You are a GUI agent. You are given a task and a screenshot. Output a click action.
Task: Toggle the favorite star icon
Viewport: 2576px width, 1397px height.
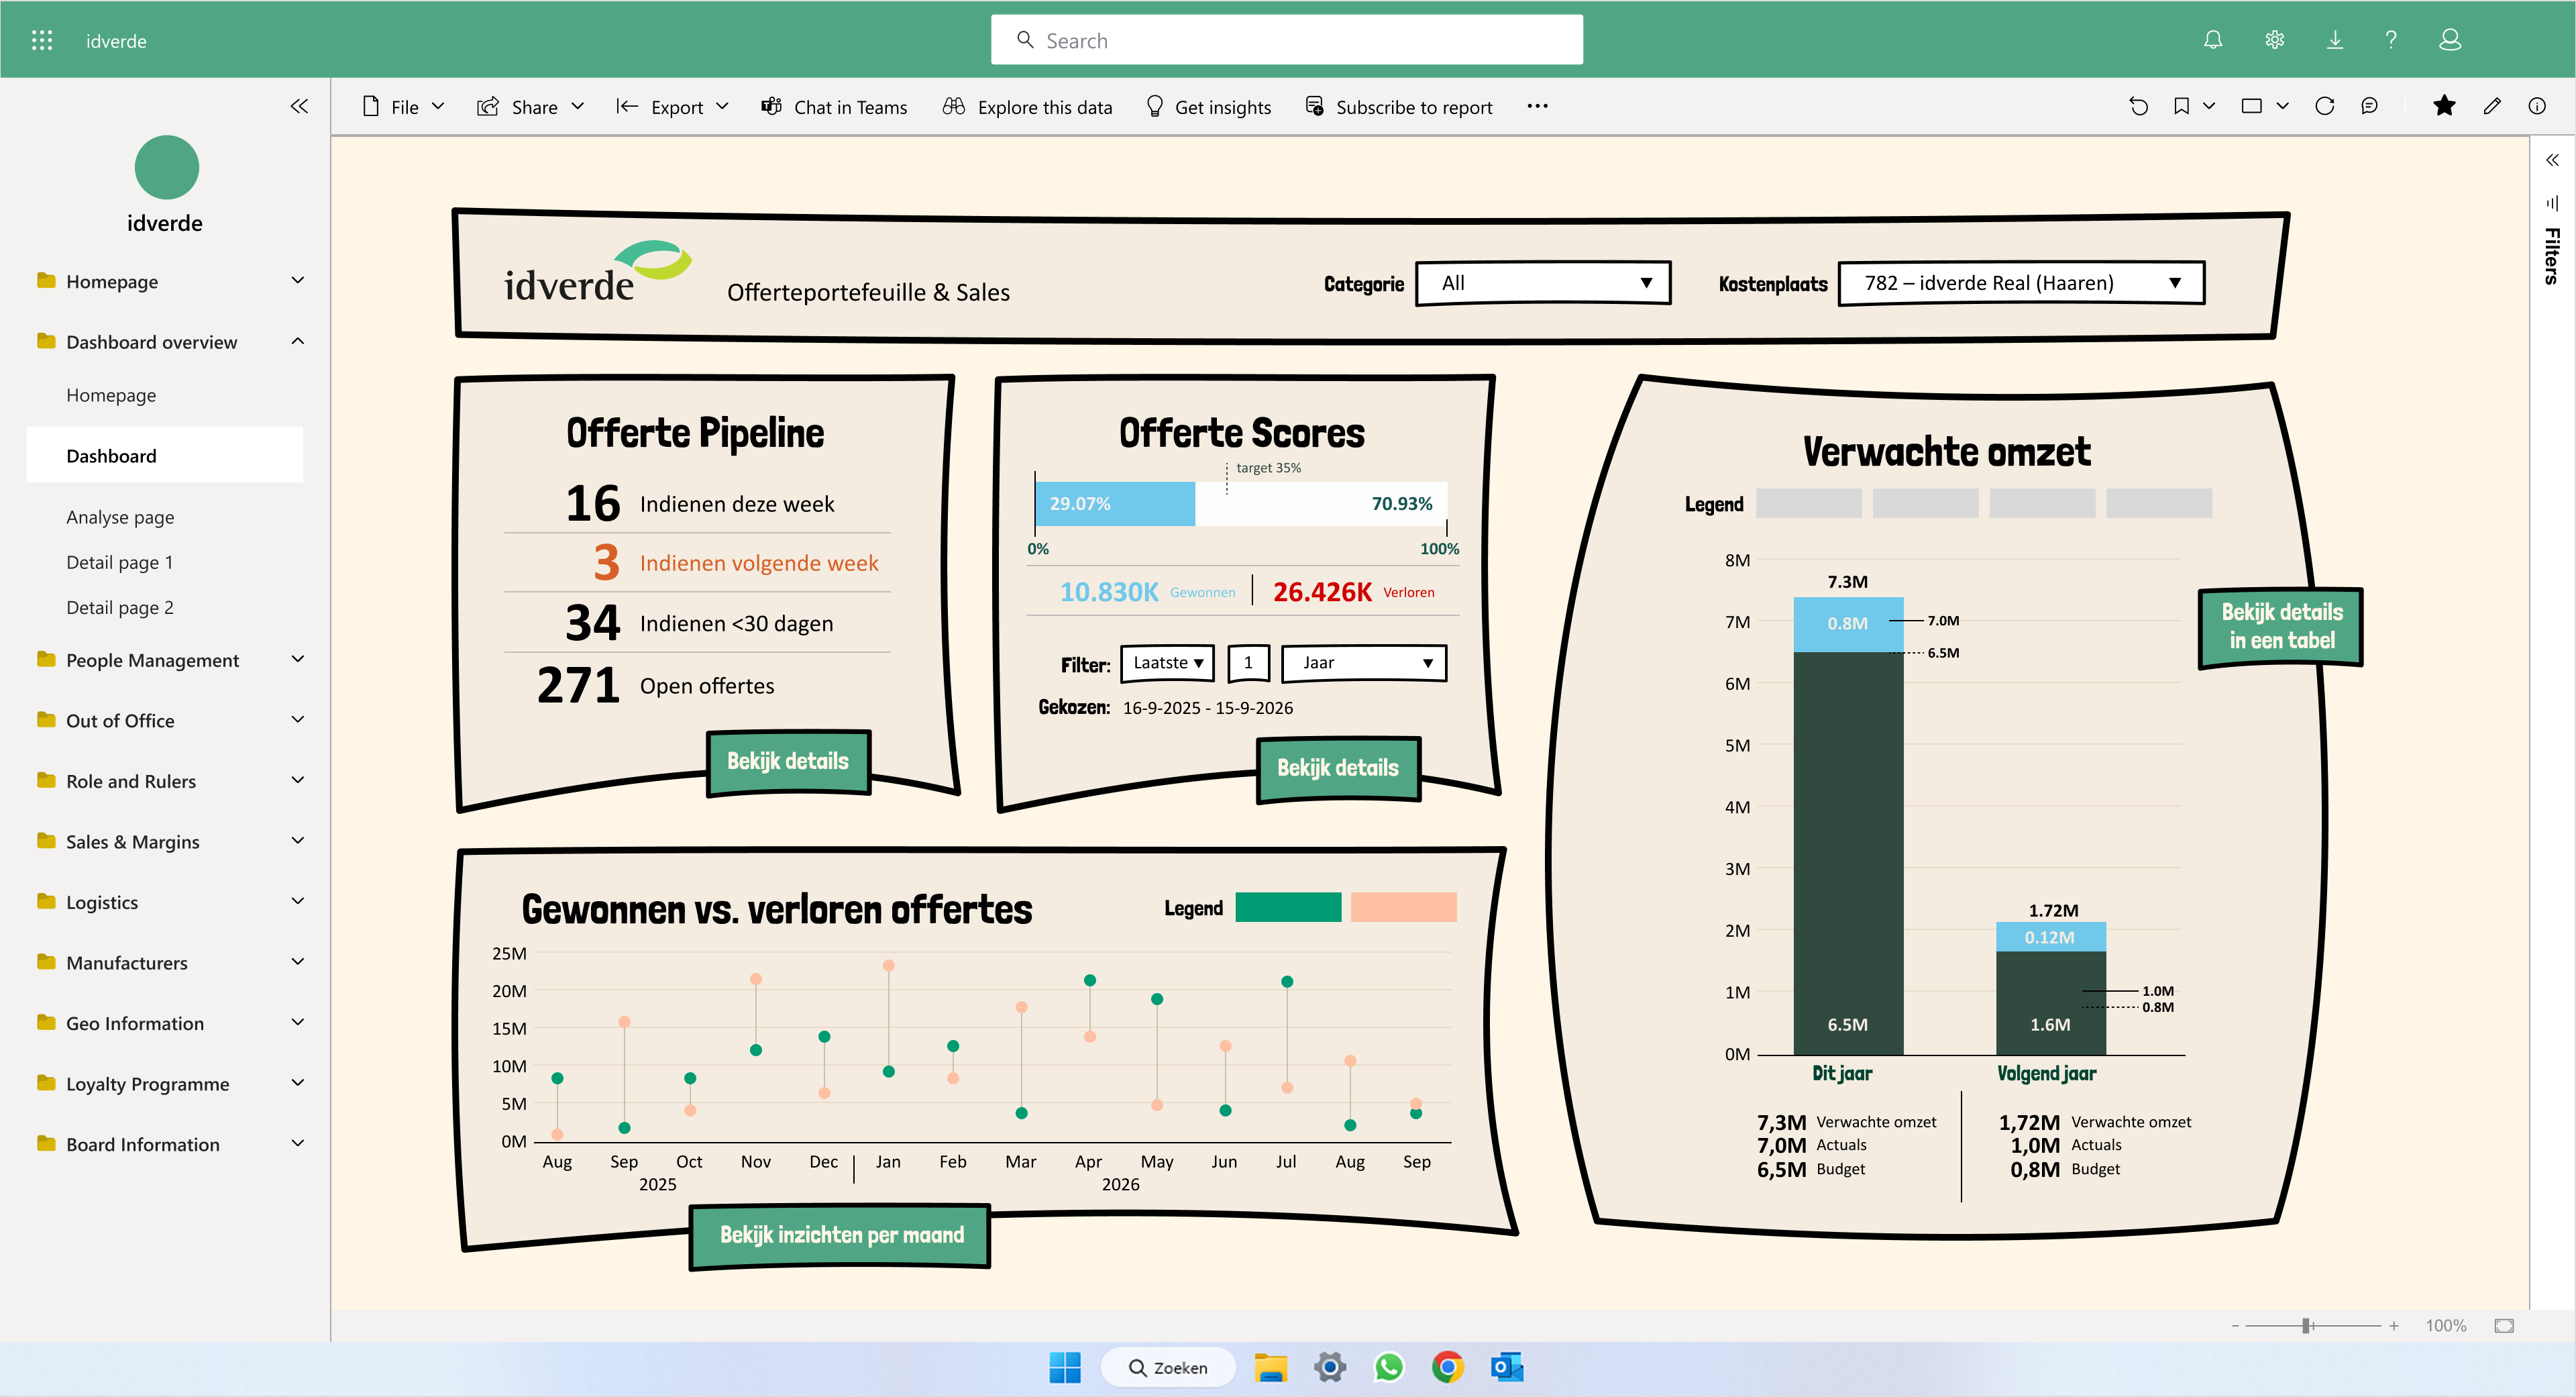point(2444,106)
